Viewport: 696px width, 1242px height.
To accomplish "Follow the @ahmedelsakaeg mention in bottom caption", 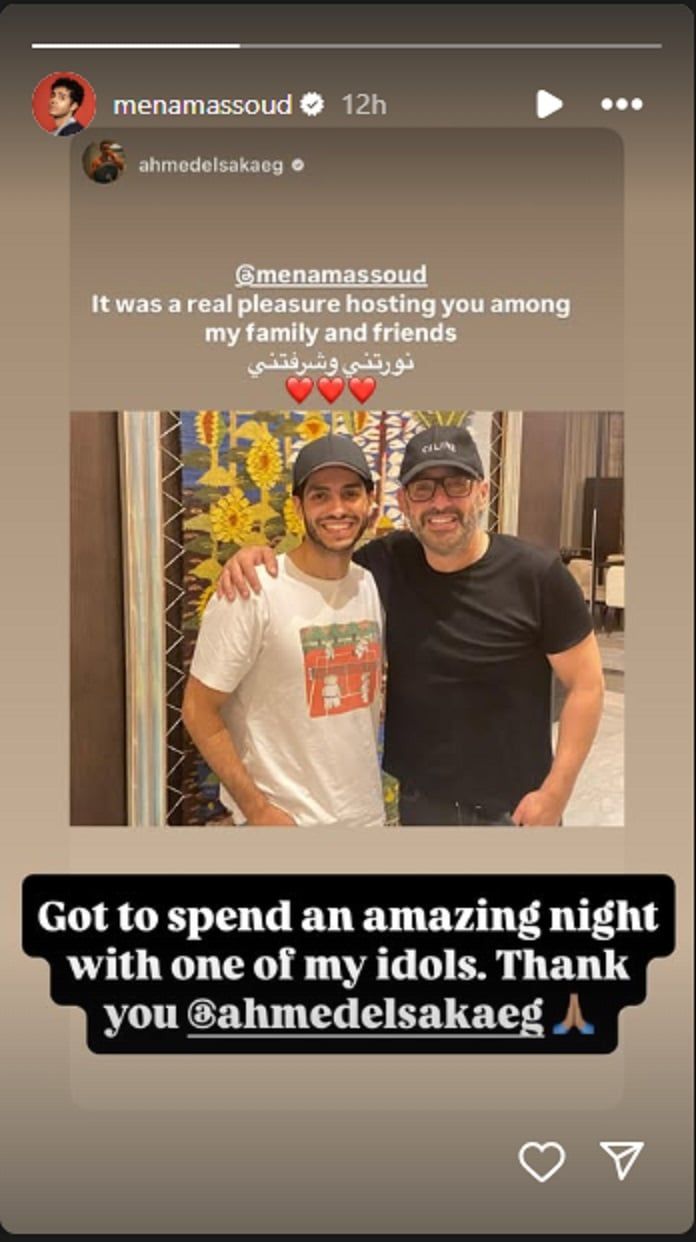I will click(365, 1017).
